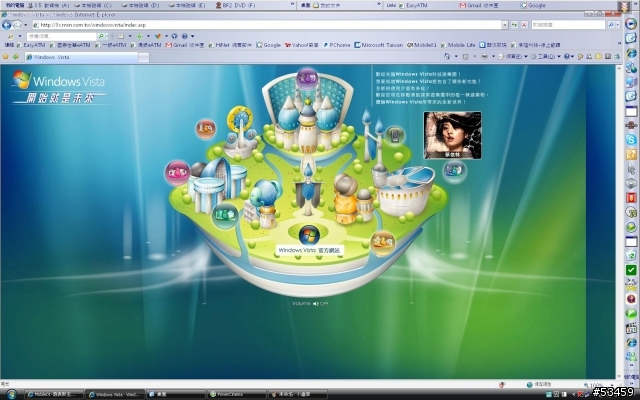Click the toolbar search field in second row
The height and width of the screenshot is (400, 640).
[x=62, y=36]
